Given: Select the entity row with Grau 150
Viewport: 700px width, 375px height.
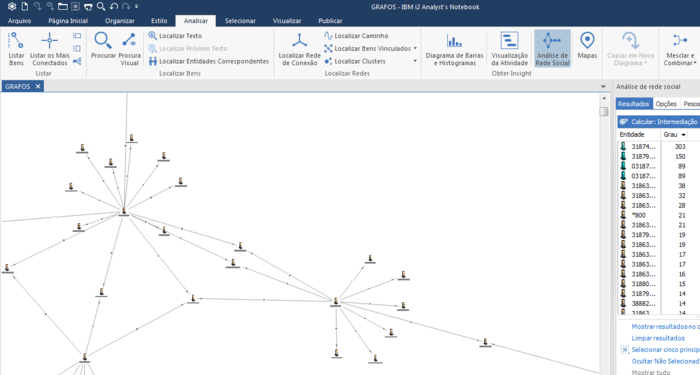Looking at the screenshot, I should pos(658,156).
